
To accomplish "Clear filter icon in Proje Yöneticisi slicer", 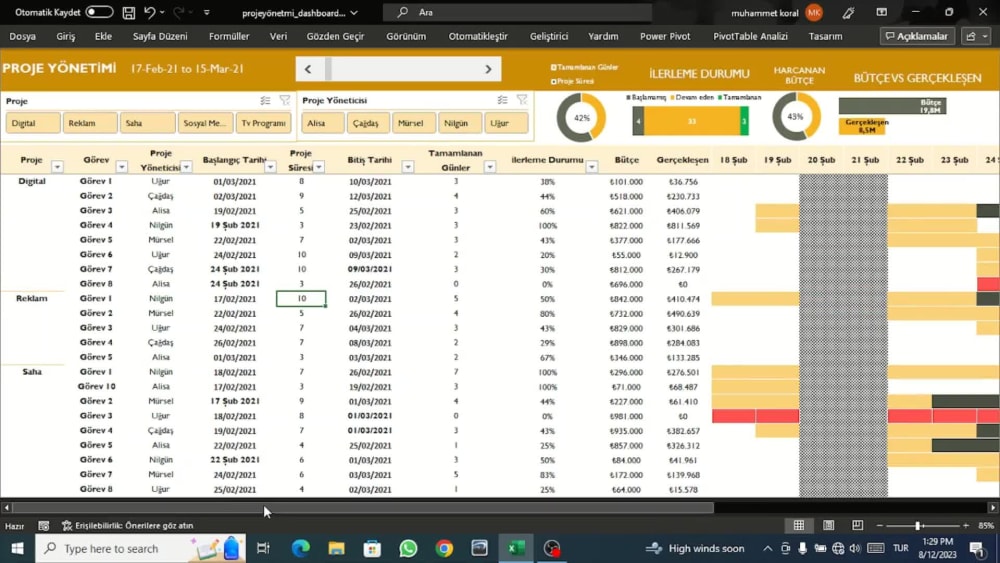I will click(x=522, y=100).
